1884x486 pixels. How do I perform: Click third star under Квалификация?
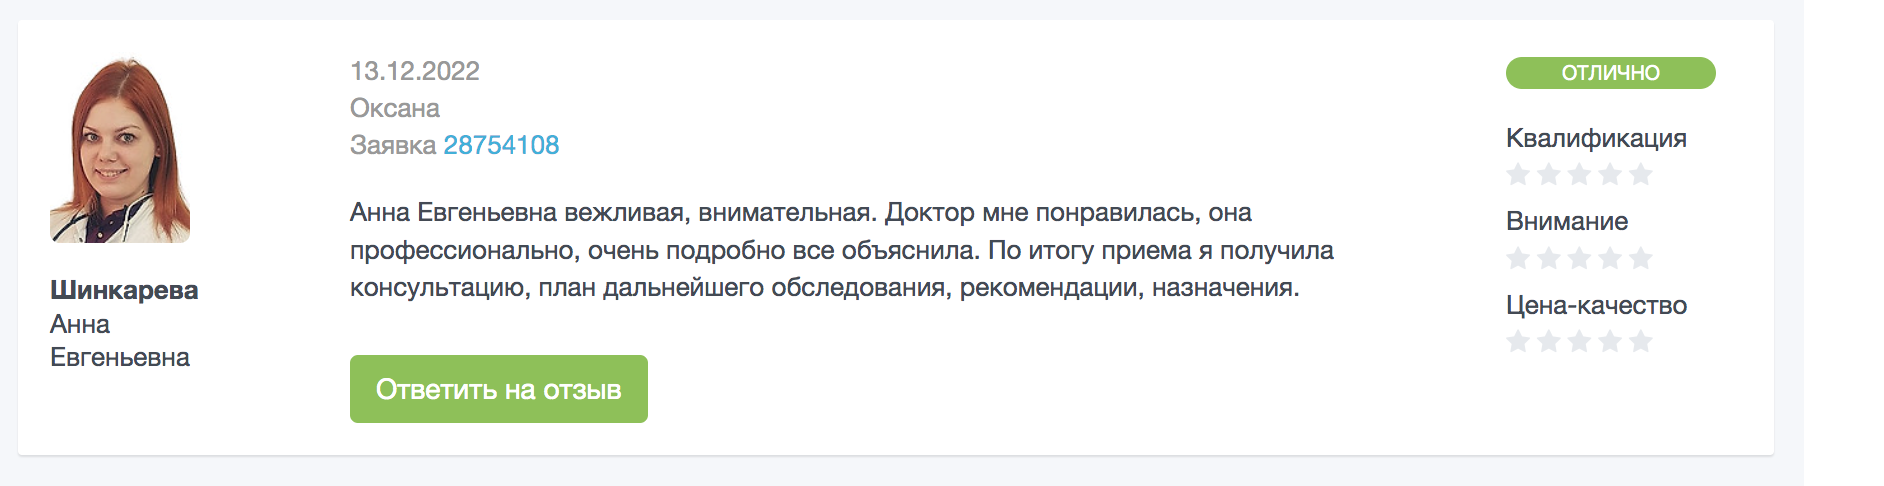click(x=1580, y=175)
